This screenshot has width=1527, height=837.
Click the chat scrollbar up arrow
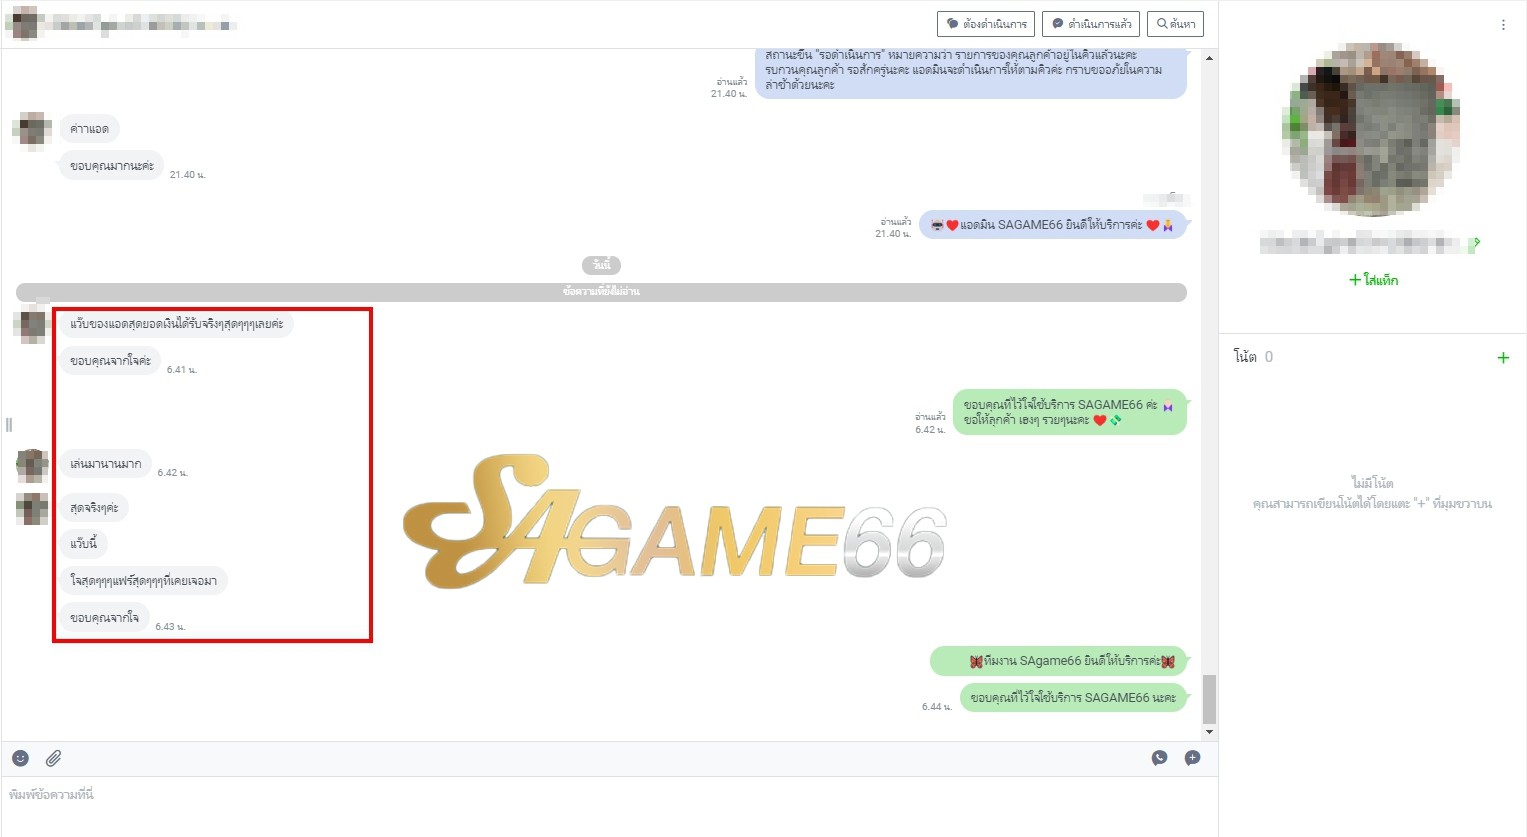coord(1209,58)
